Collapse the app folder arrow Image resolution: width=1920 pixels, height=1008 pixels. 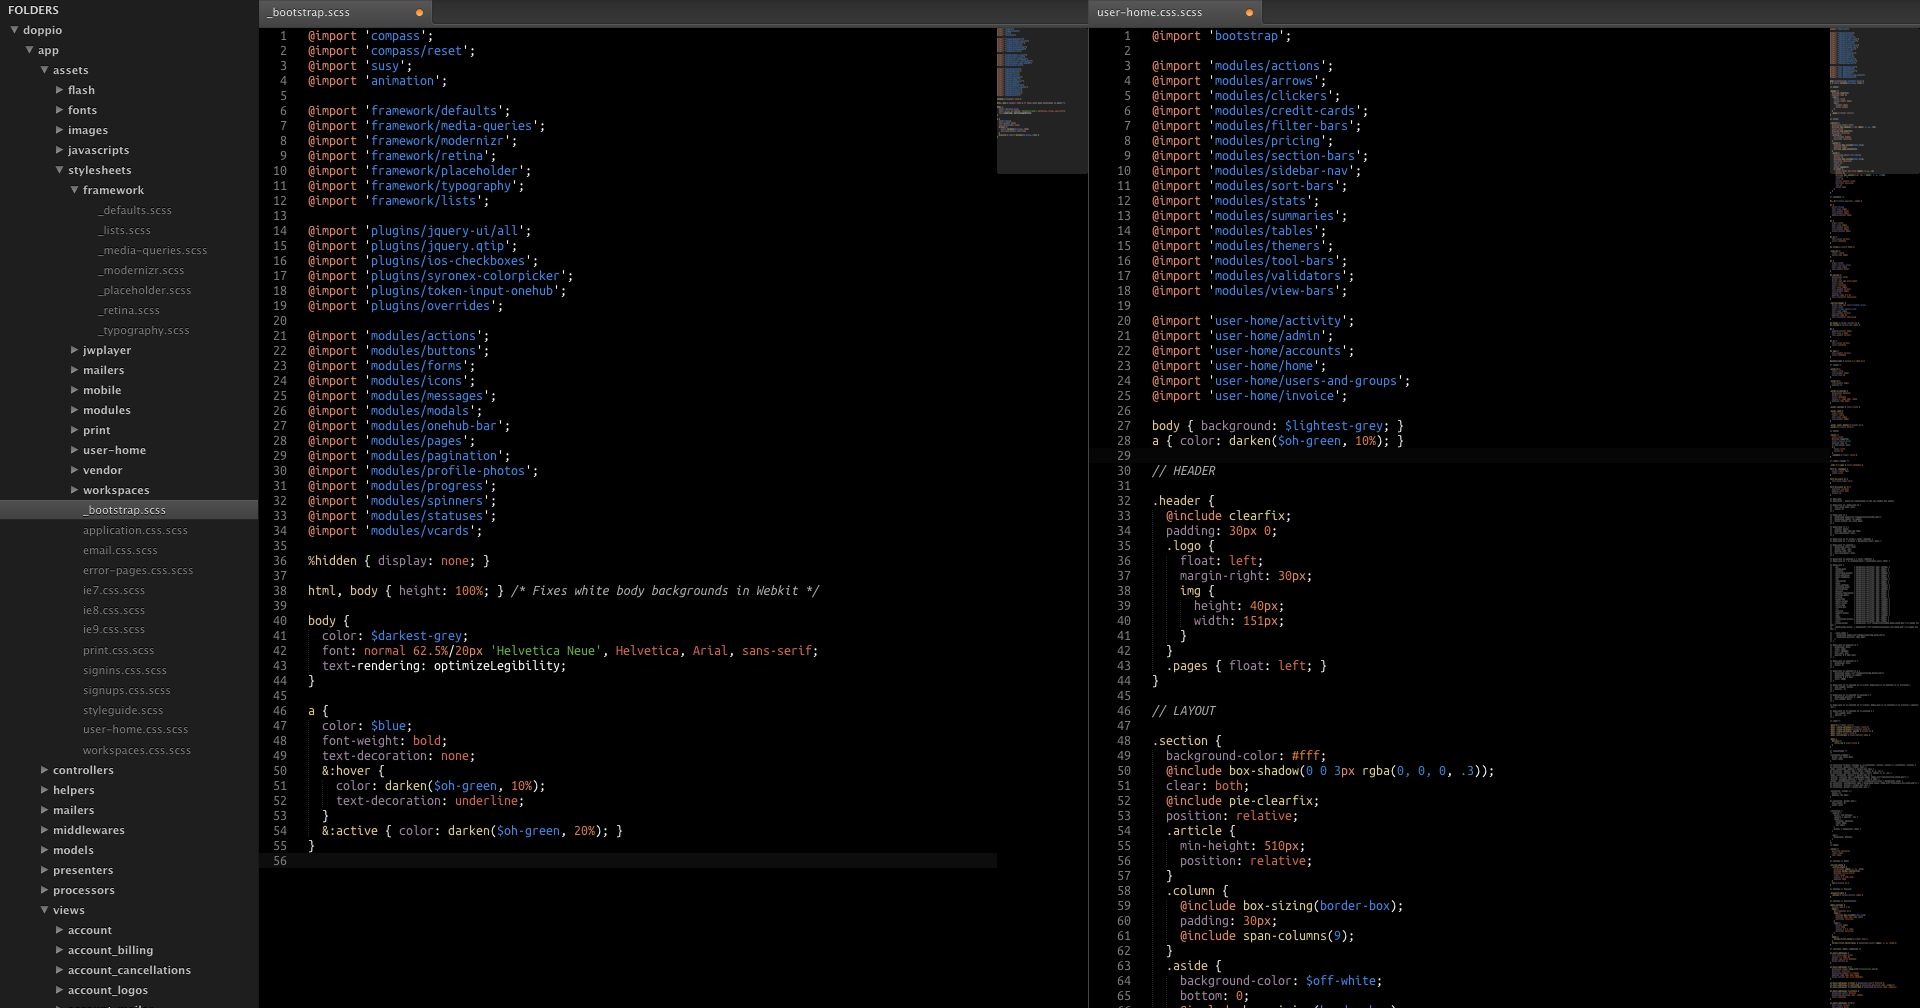(x=30, y=50)
